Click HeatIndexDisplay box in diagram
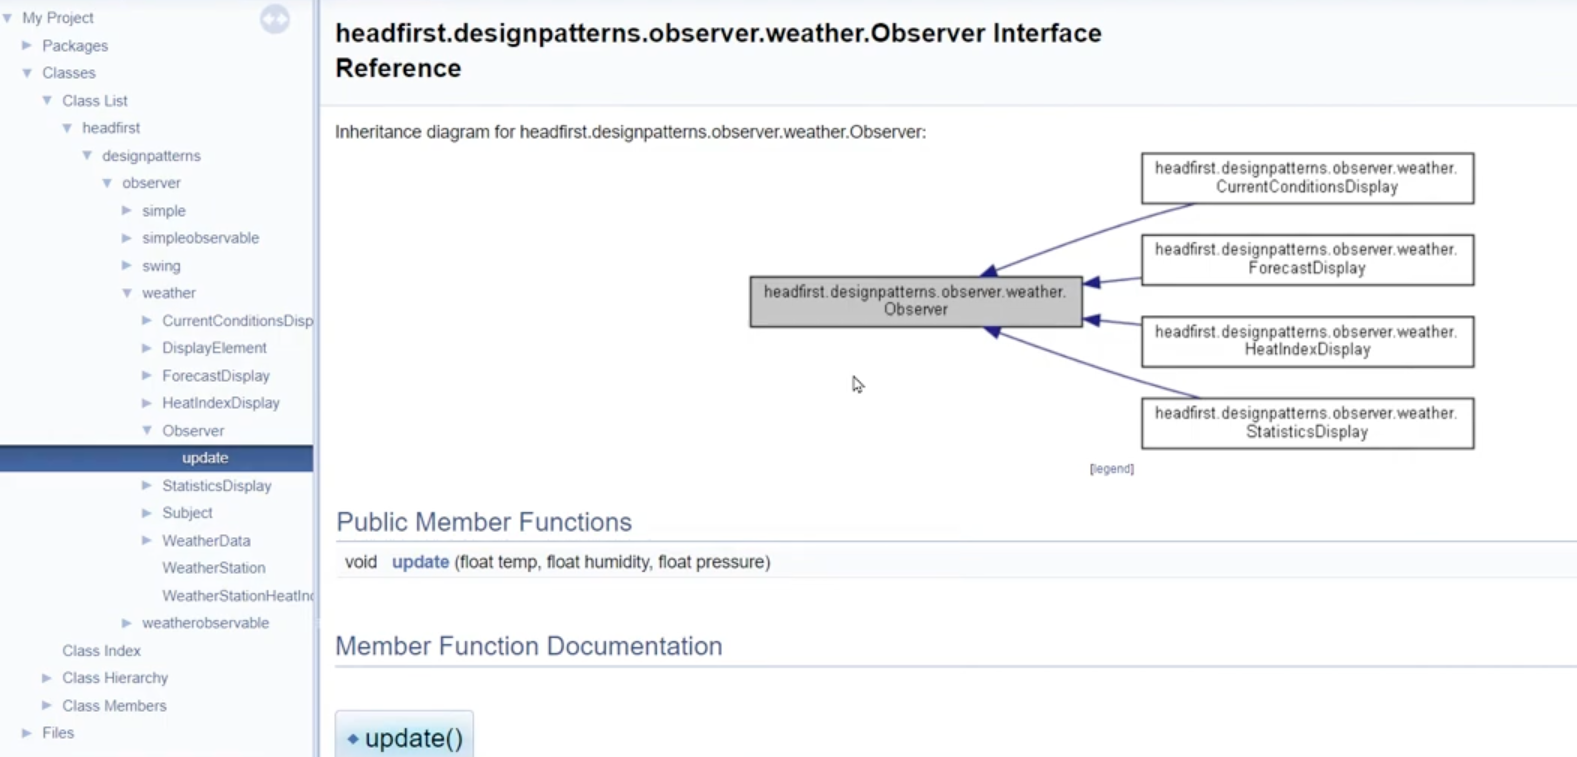The height and width of the screenshot is (757, 1577). click(x=1307, y=341)
